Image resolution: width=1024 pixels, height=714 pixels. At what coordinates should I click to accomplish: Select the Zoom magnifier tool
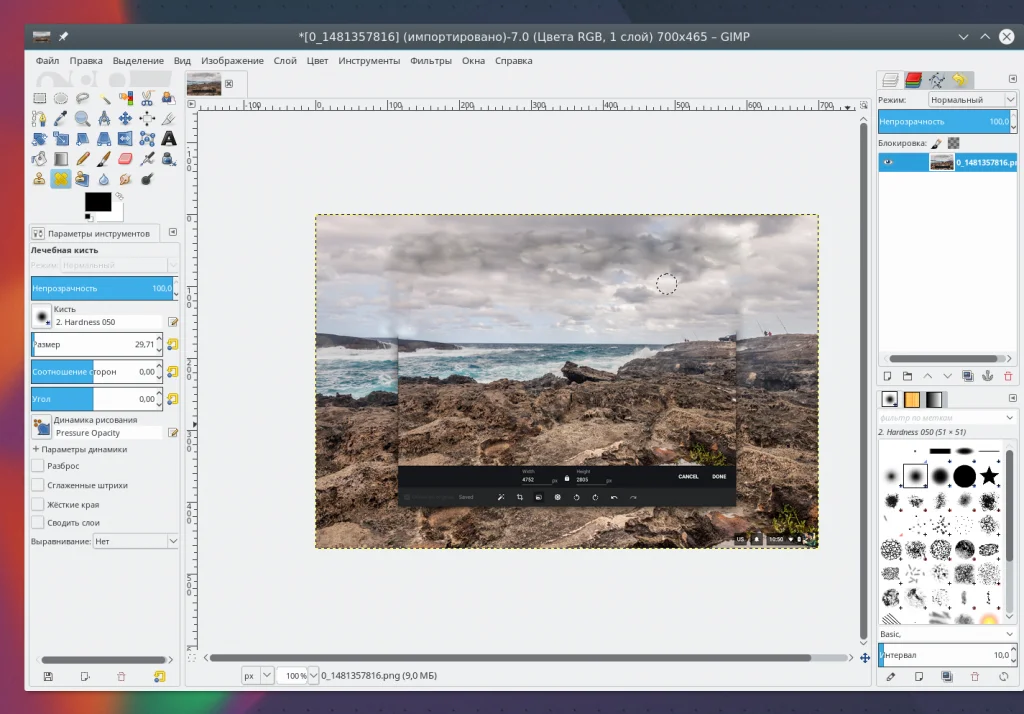83,118
